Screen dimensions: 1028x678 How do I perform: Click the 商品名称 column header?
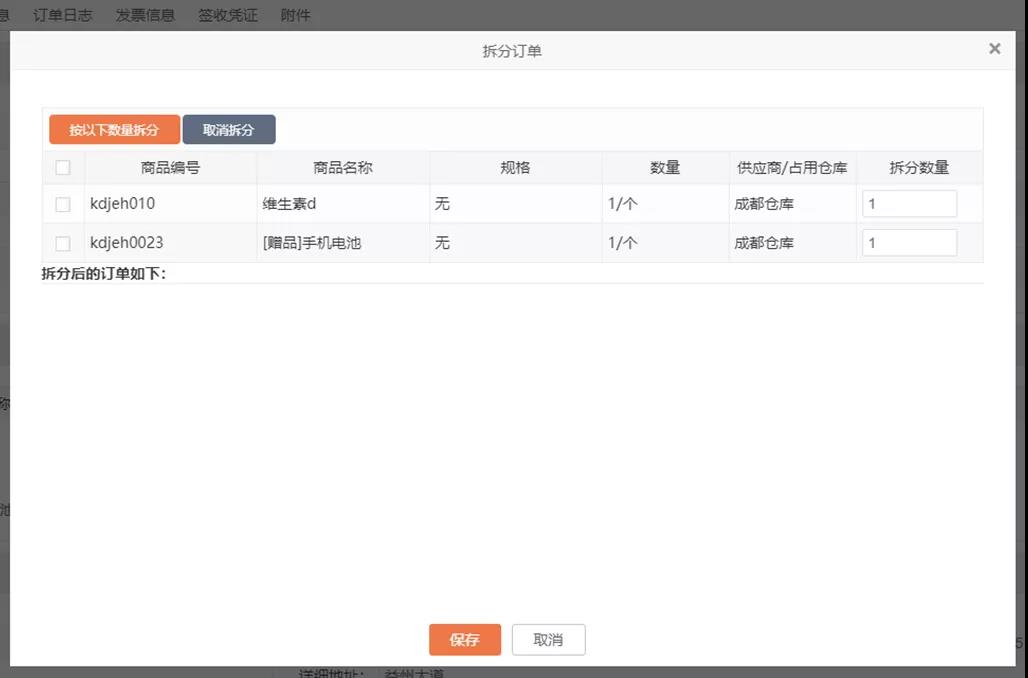(x=342, y=168)
